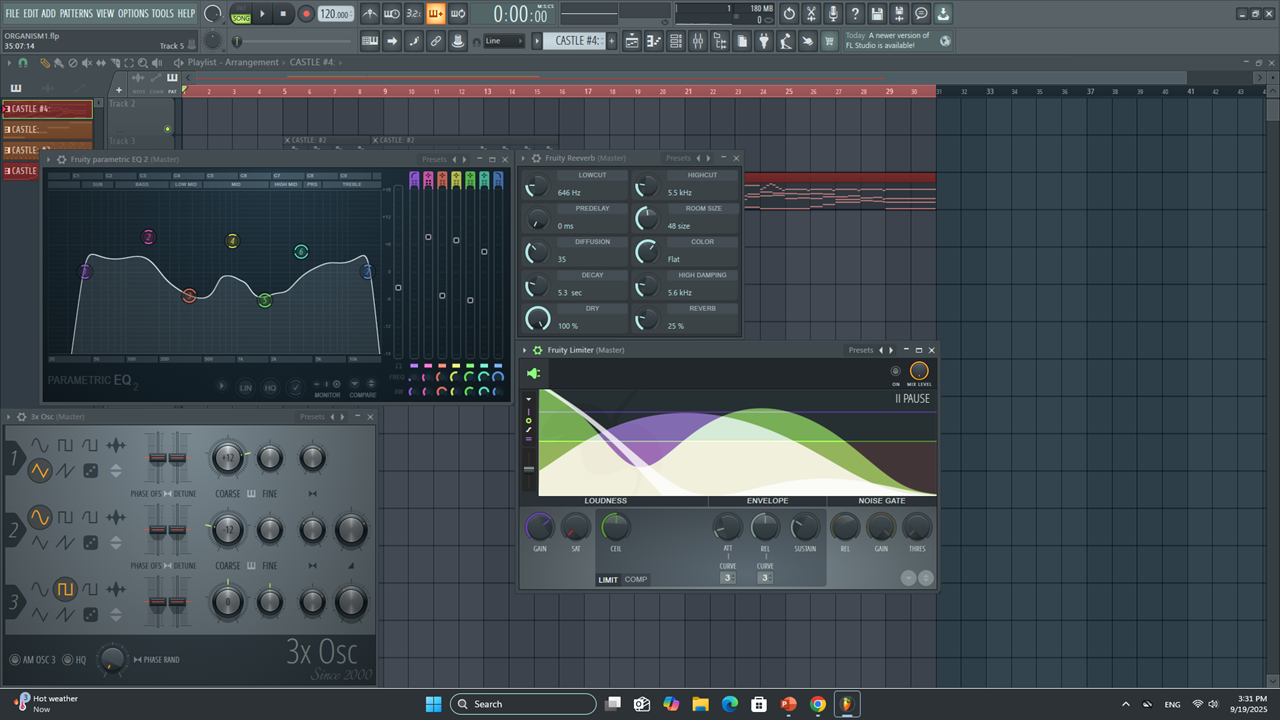
Task: Open File Explorer from taskbar
Action: (x=700, y=704)
